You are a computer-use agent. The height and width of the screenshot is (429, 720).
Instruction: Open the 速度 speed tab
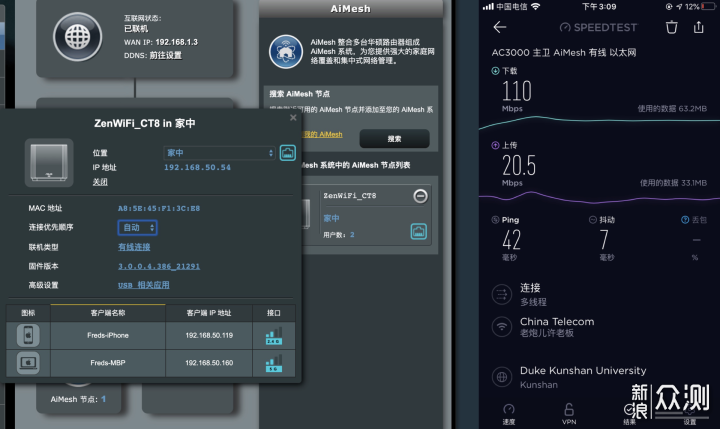509,414
